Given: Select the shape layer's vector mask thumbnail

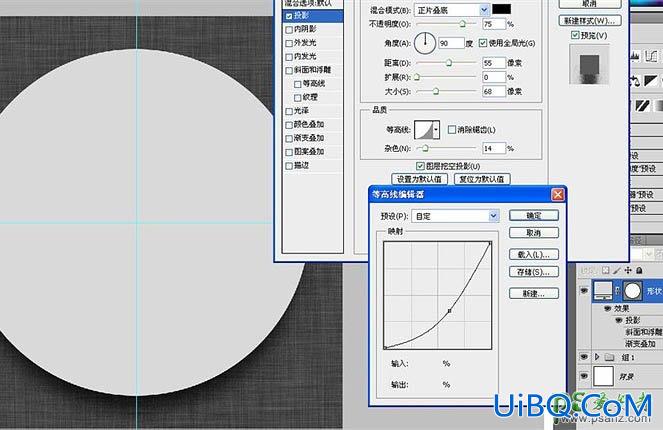Looking at the screenshot, I should point(633,290).
